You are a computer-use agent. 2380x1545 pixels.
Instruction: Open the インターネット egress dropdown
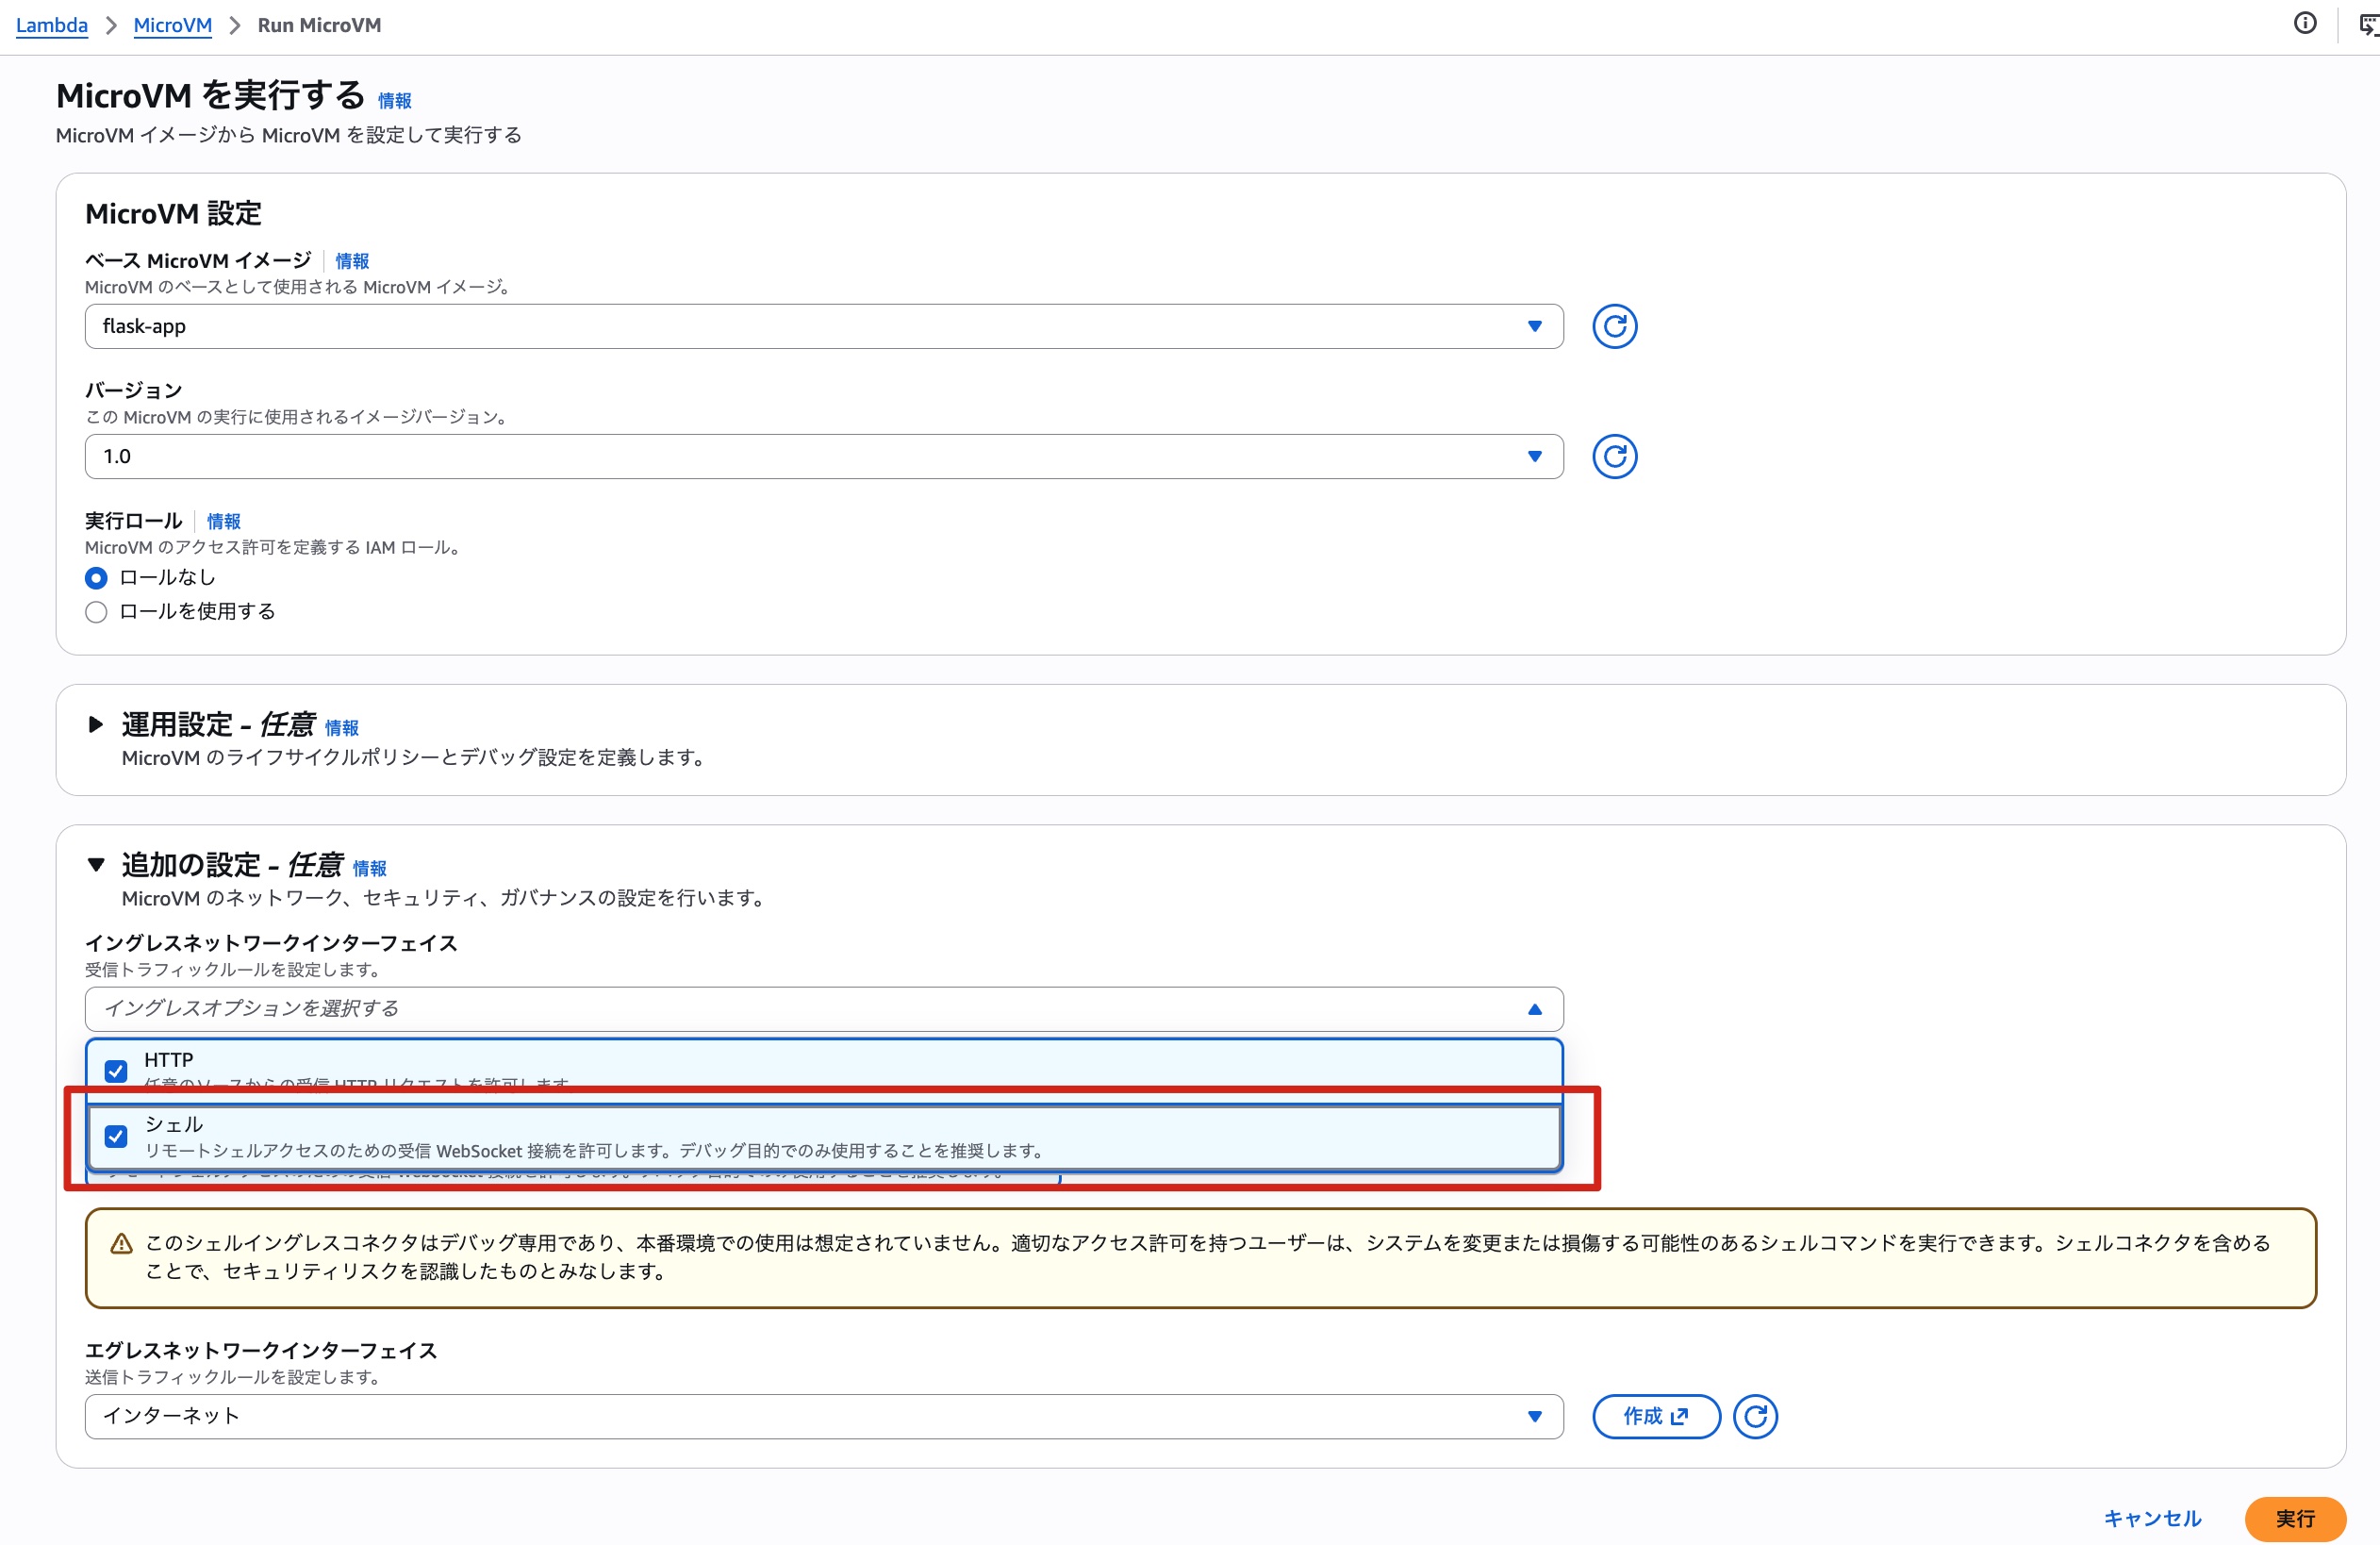[x=824, y=1417]
